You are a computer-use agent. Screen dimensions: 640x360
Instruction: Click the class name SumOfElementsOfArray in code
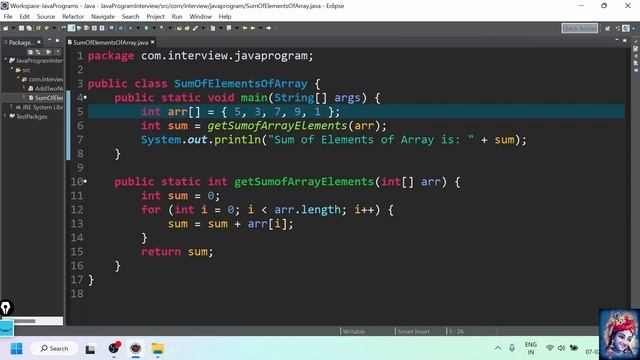[241, 84]
